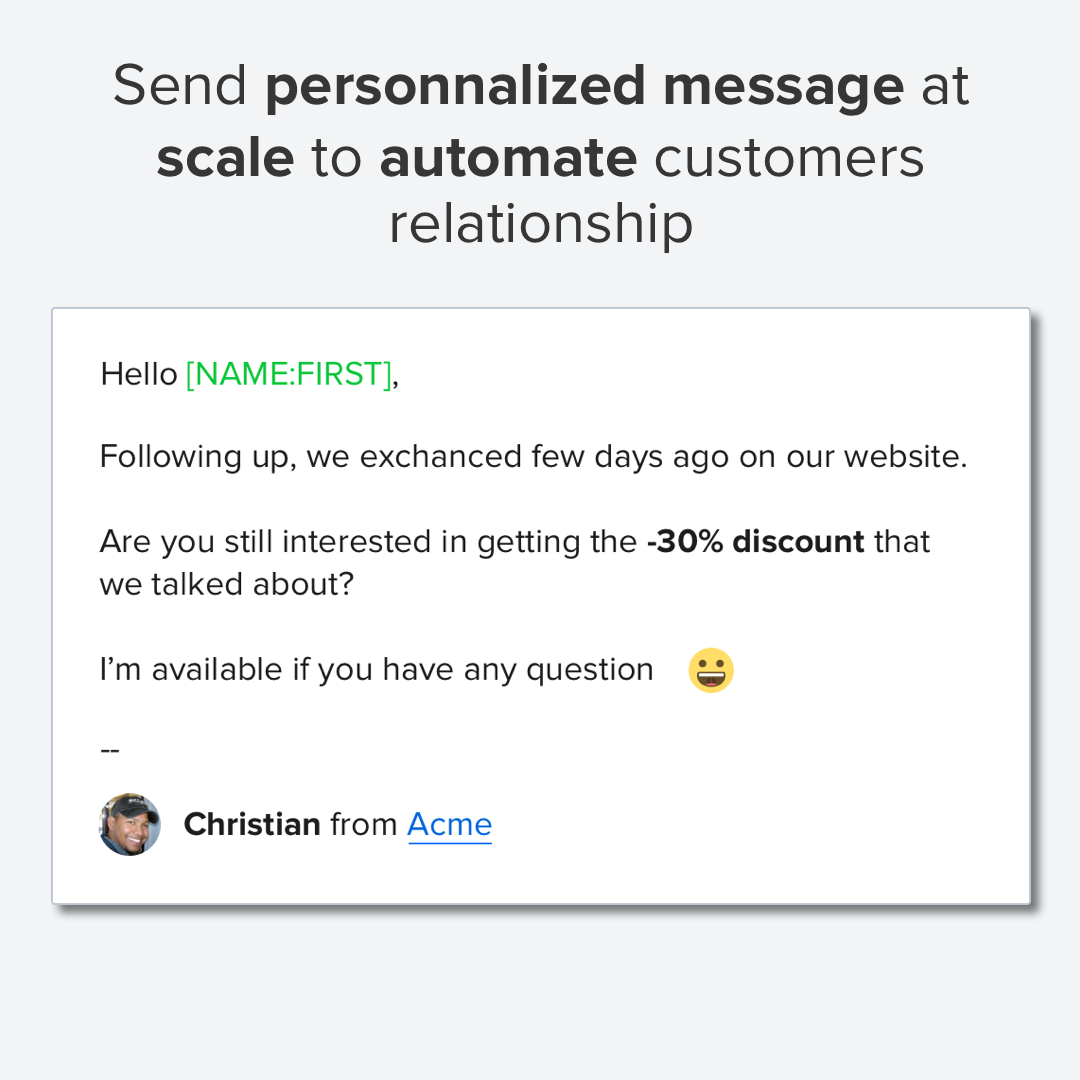Click Christian's round avatar photo

130,825
